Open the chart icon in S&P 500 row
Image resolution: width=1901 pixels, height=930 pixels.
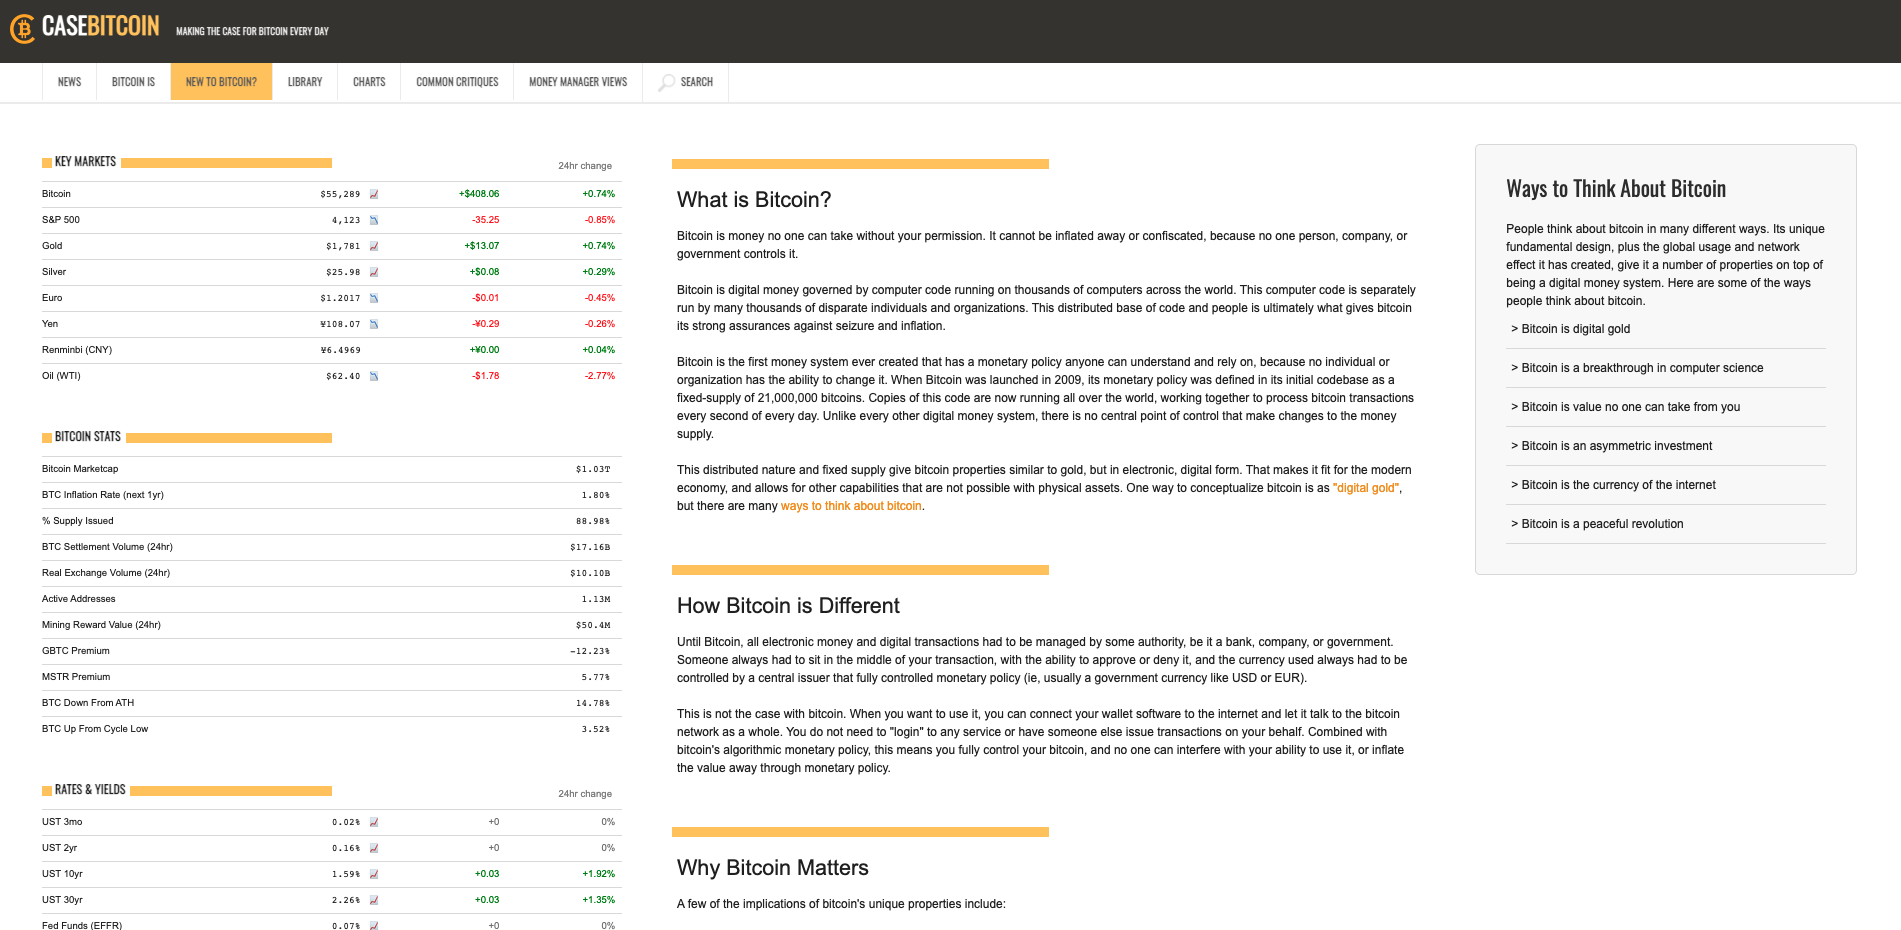(374, 220)
